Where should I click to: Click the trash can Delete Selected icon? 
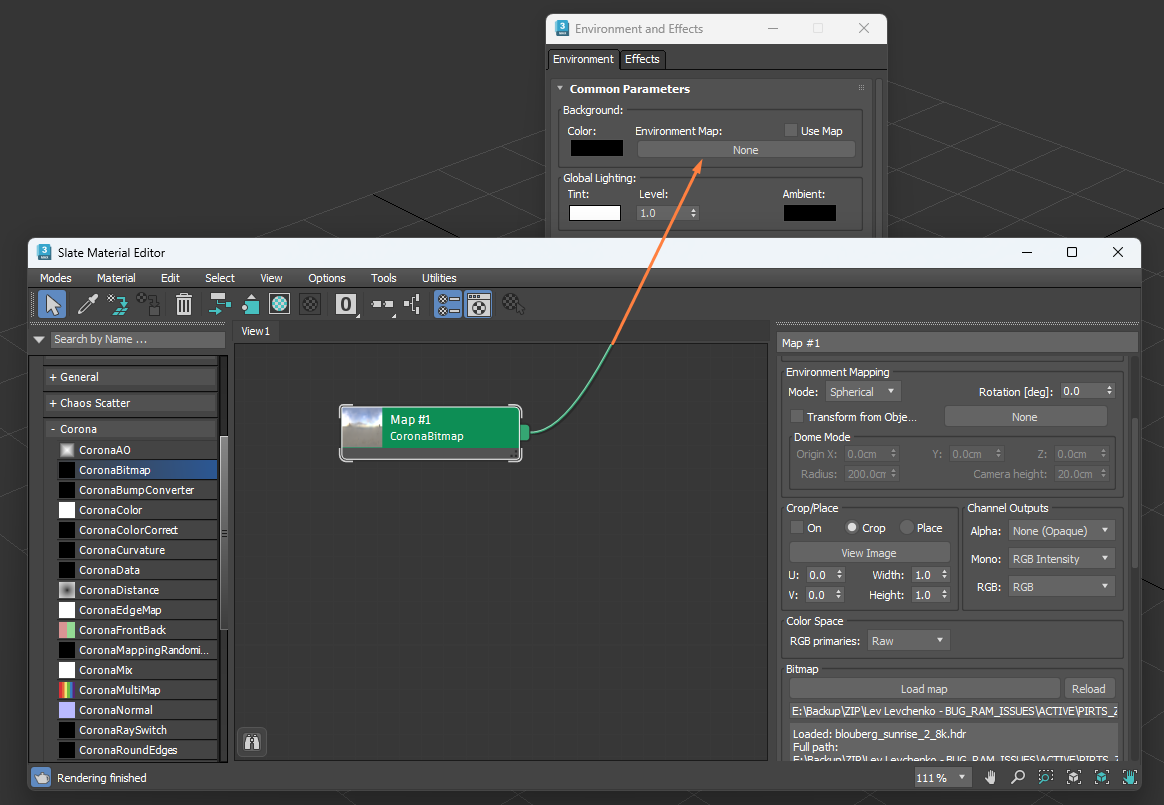tap(183, 304)
